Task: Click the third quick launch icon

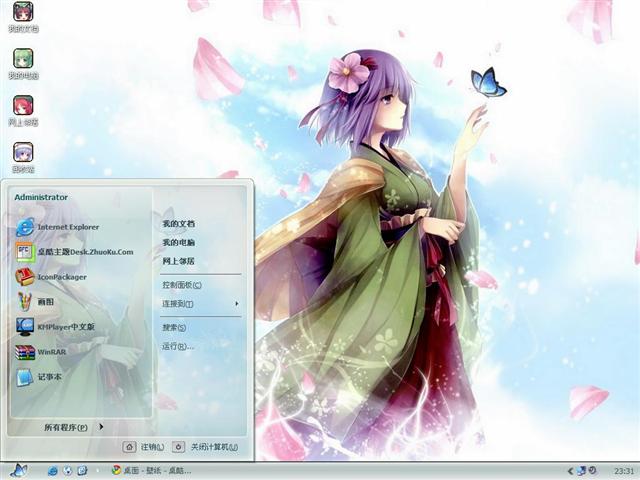Action: 82,471
